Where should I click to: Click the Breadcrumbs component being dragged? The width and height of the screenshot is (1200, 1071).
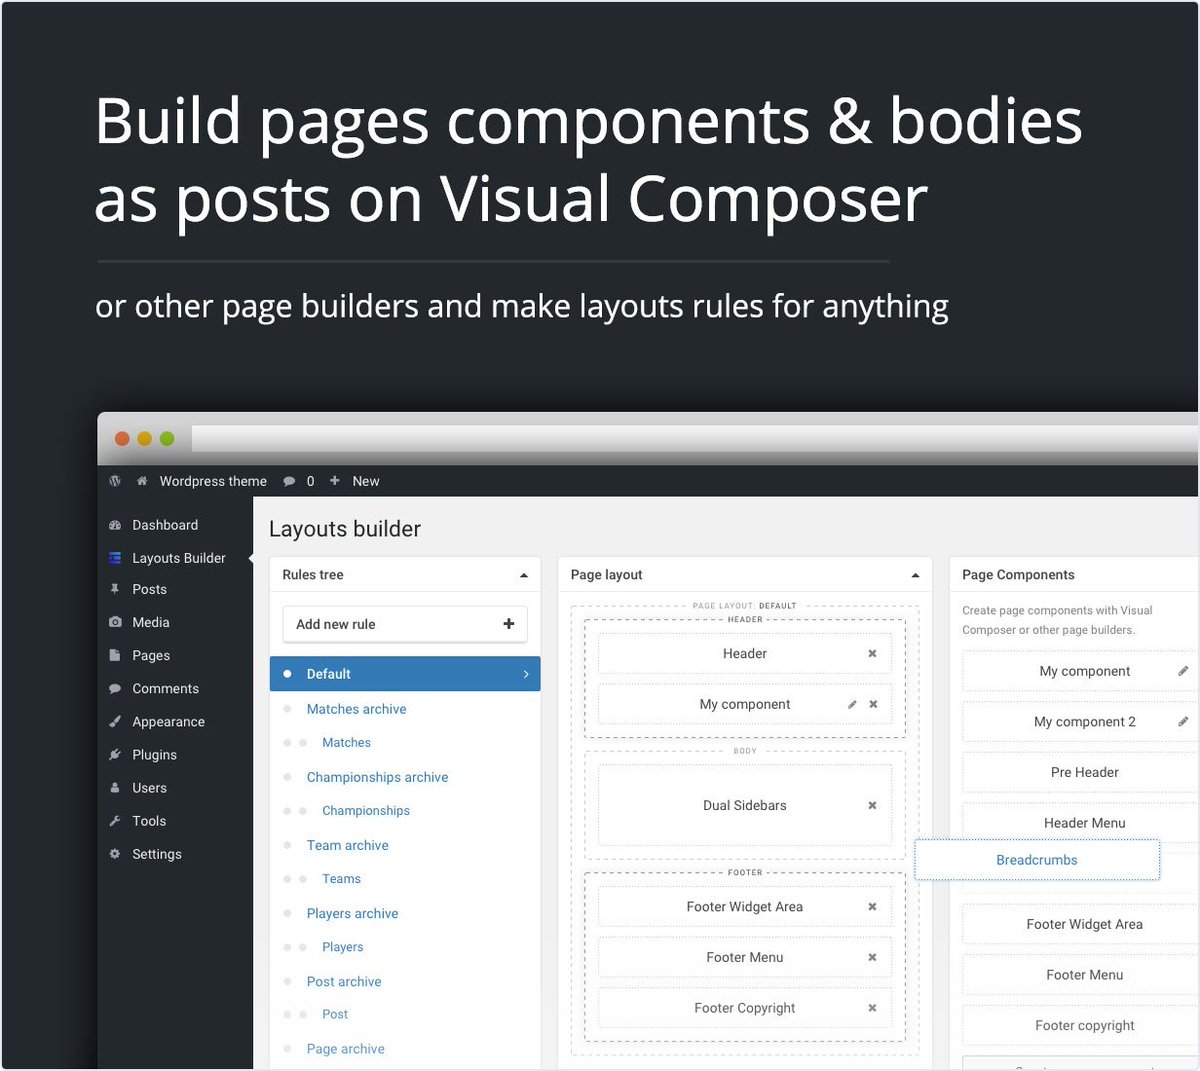pyautogui.click(x=1037, y=860)
